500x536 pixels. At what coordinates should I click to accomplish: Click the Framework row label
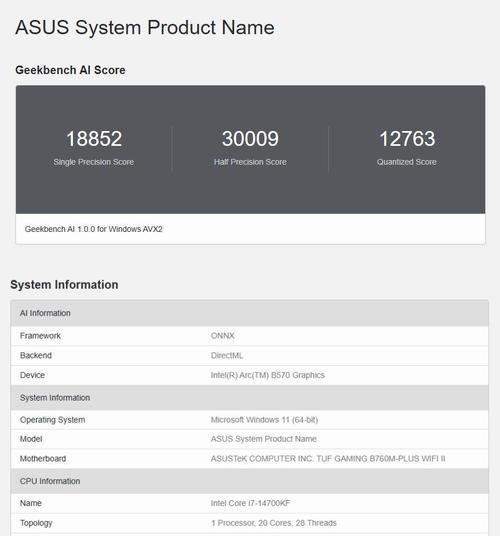[40, 336]
